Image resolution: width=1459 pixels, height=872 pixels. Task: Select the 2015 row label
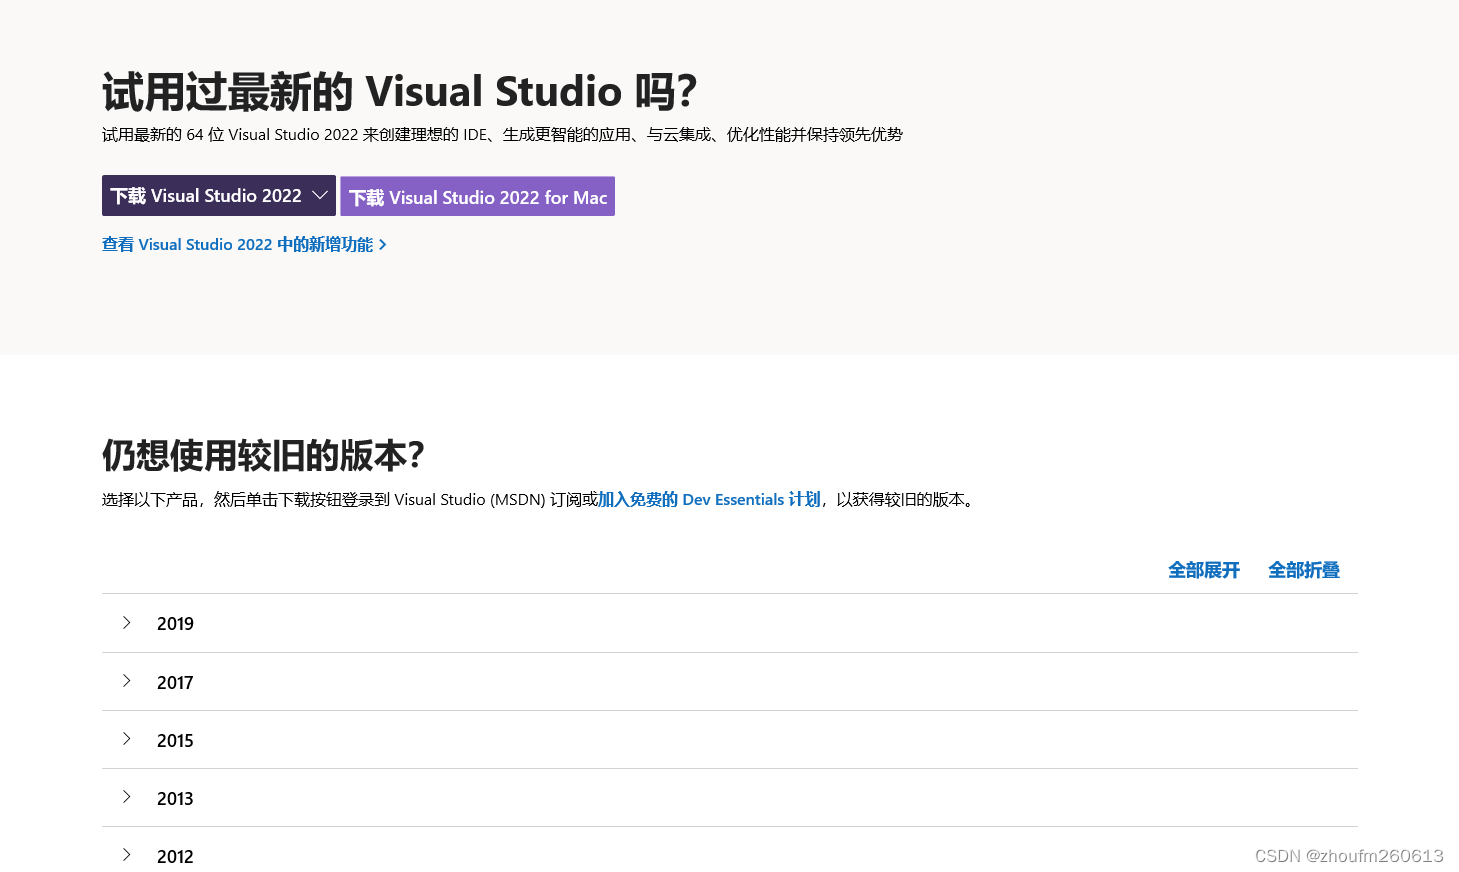coord(175,741)
